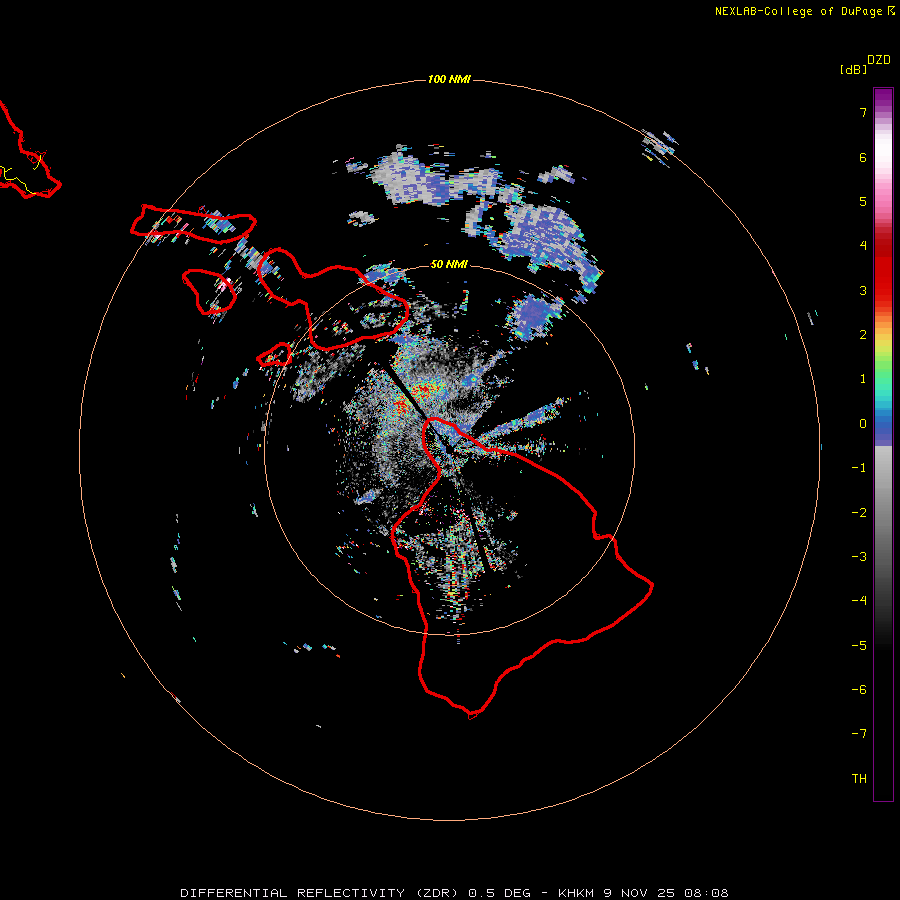Click the -1 value on the color scale
This screenshot has height=900, width=900.
[x=859, y=468]
